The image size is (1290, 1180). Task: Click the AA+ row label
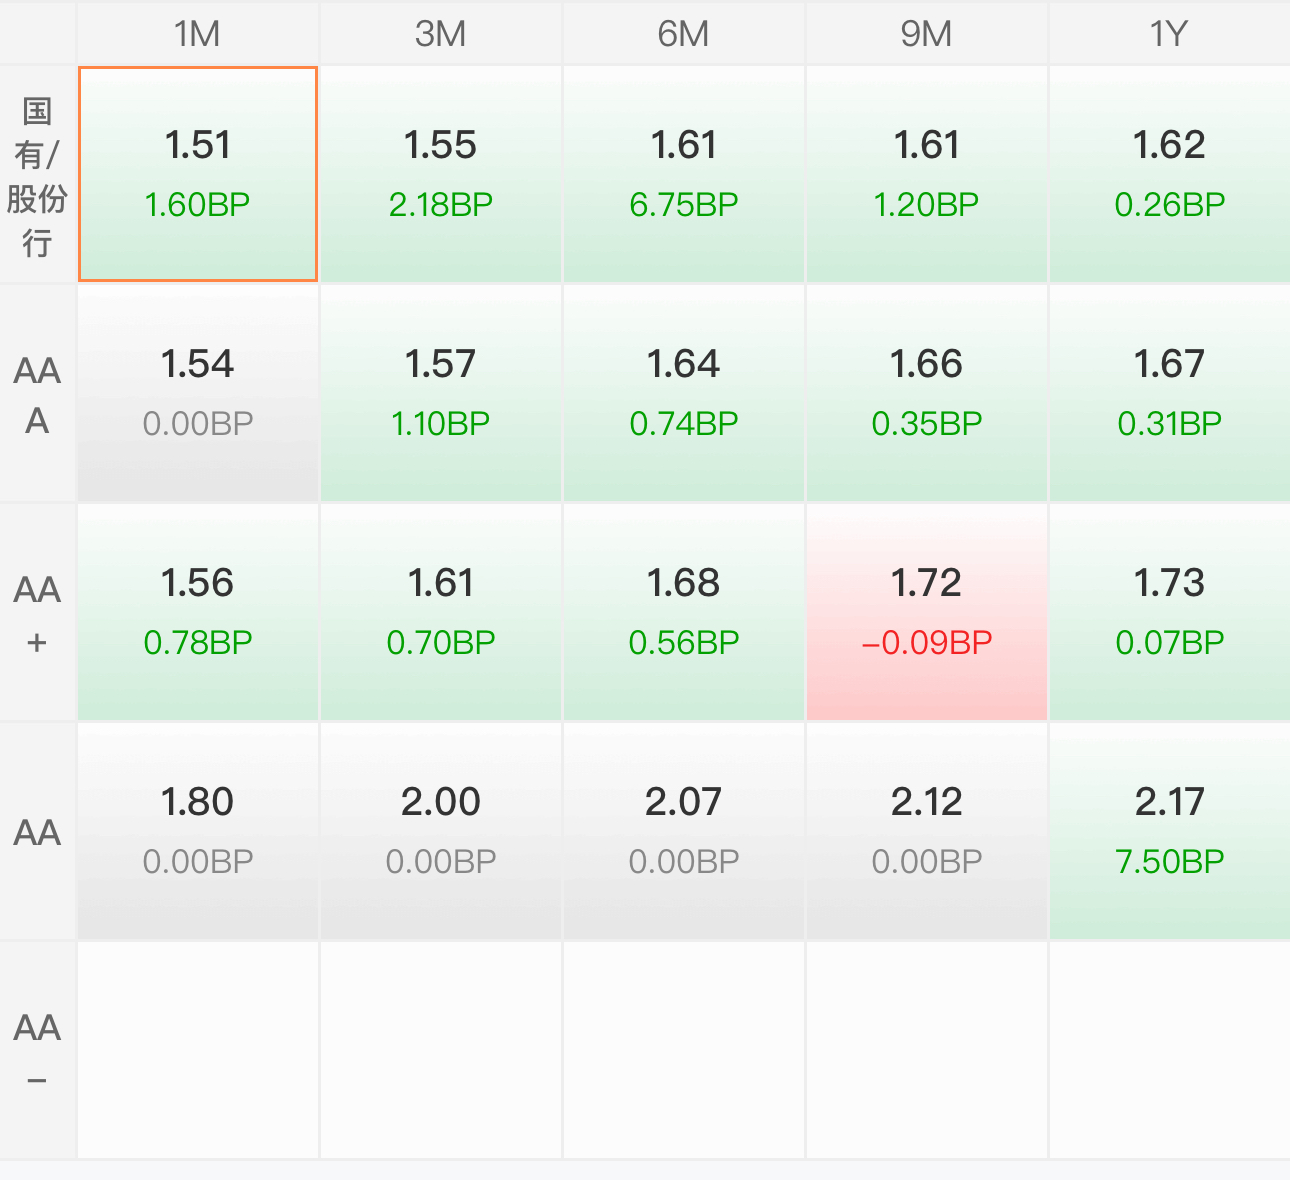click(x=38, y=613)
